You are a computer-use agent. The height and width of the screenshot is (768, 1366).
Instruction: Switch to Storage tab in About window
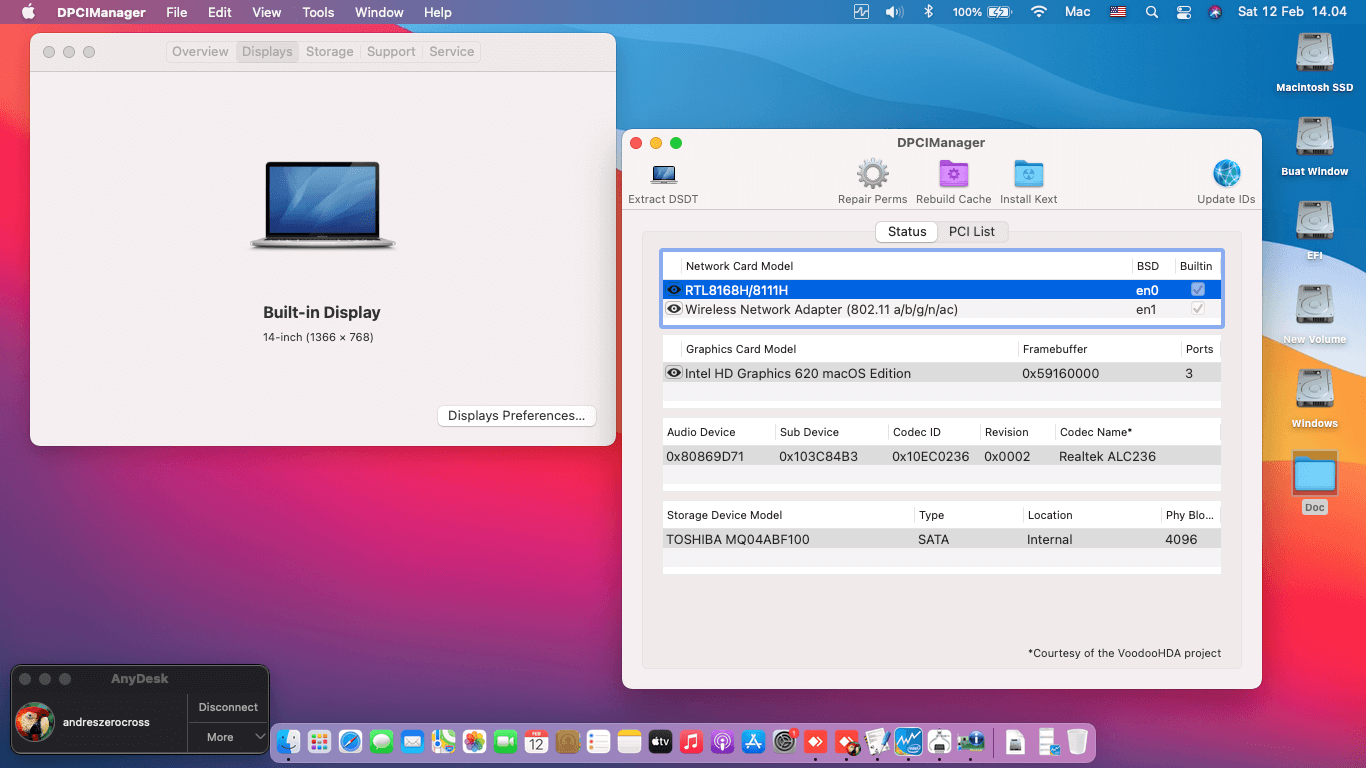(x=330, y=52)
